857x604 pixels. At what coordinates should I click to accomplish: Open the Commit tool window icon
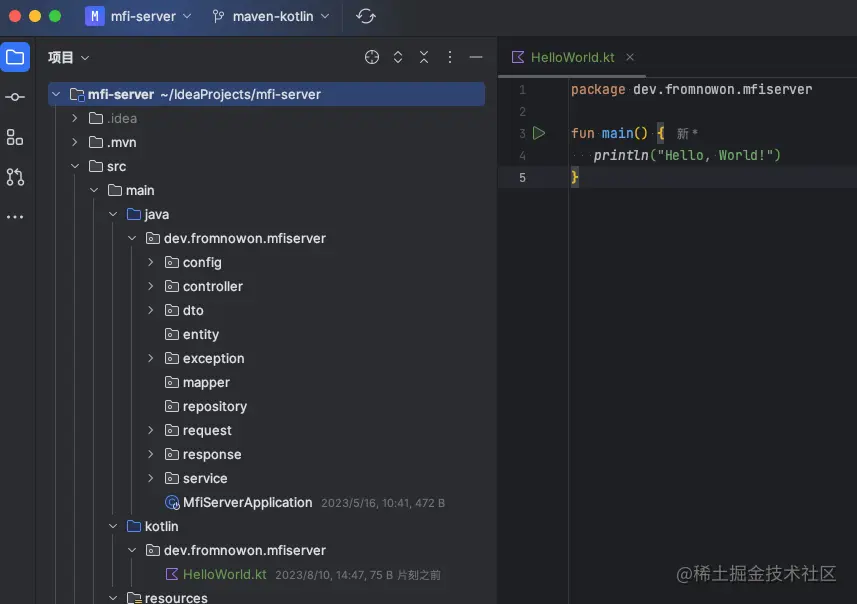[x=15, y=97]
